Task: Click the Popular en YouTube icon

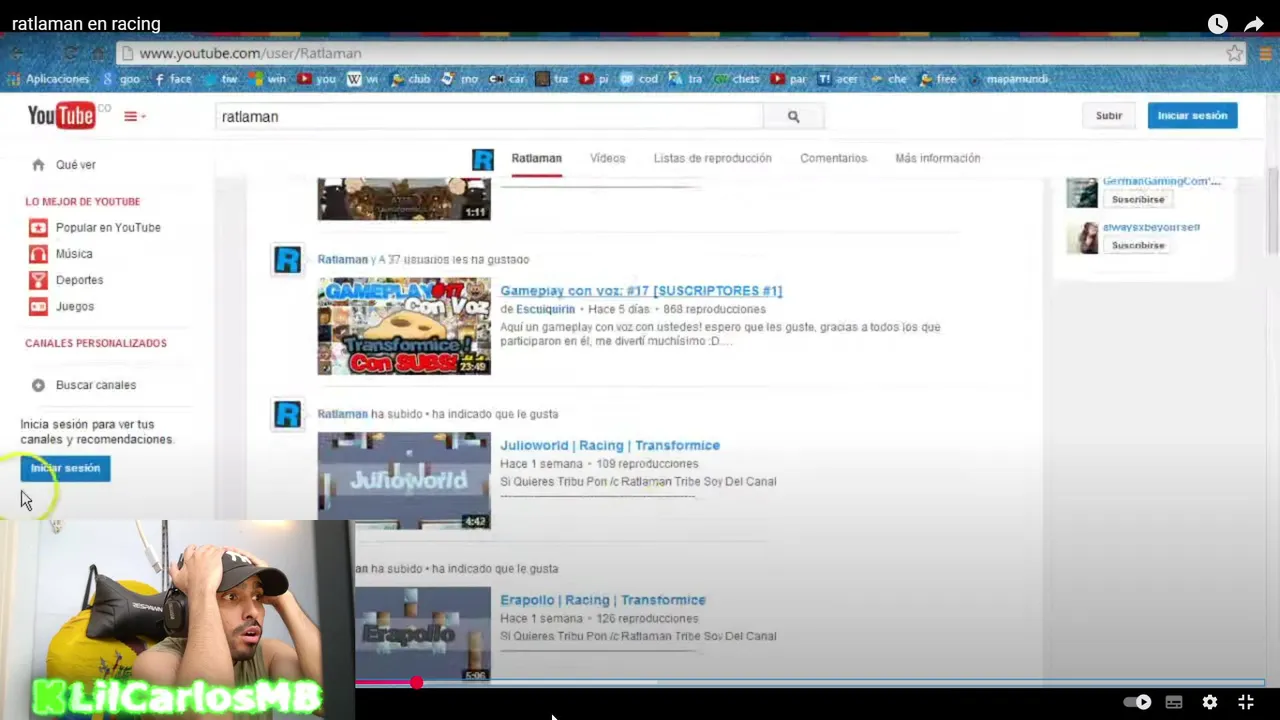Action: [38, 228]
